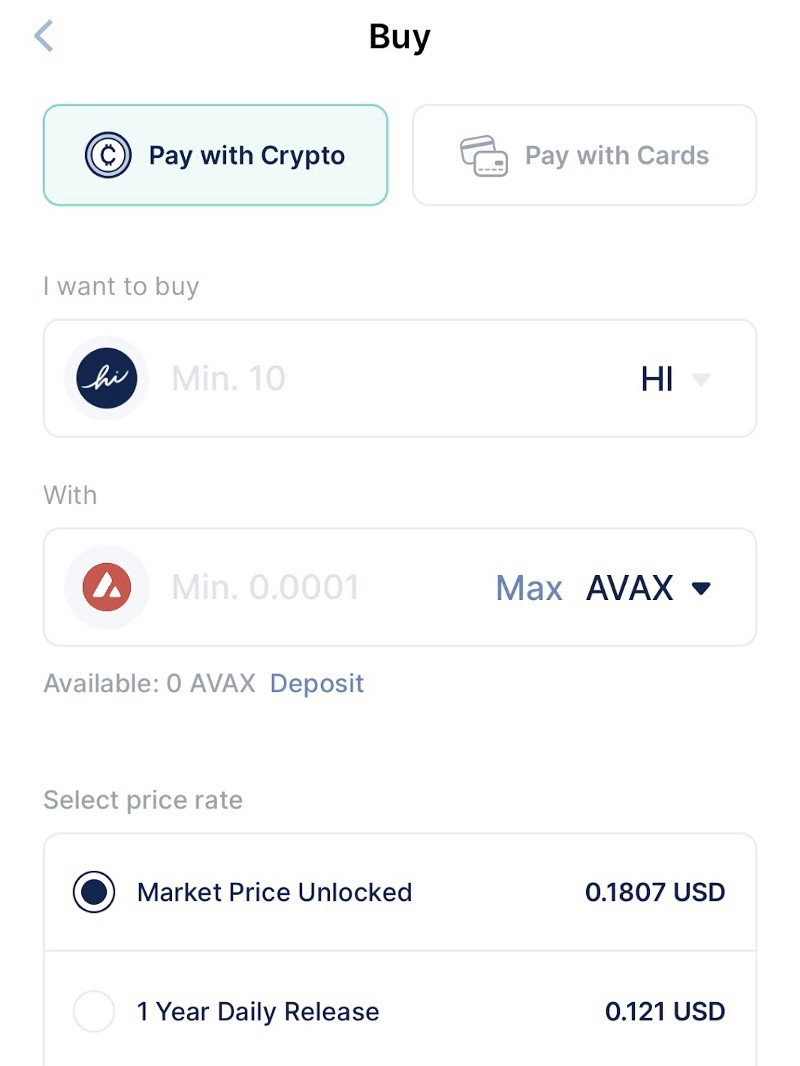This screenshot has height=1066, width=800.
Task: Open the HI token dropdown arrow
Action: (x=701, y=379)
